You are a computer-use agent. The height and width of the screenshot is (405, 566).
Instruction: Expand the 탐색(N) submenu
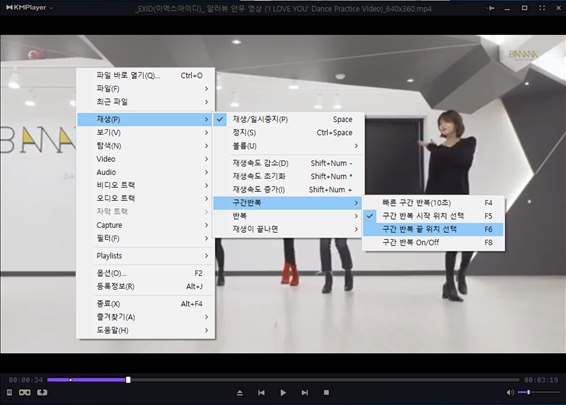click(146, 146)
